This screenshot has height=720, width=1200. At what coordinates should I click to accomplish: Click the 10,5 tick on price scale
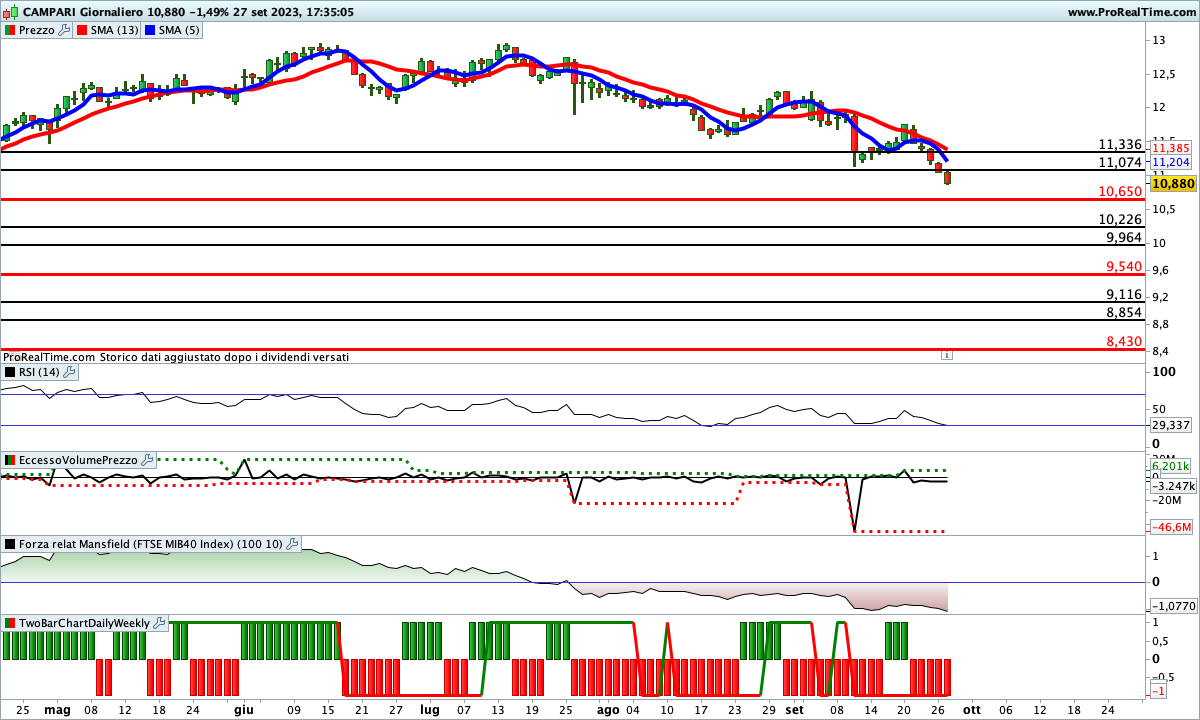(x=1163, y=209)
